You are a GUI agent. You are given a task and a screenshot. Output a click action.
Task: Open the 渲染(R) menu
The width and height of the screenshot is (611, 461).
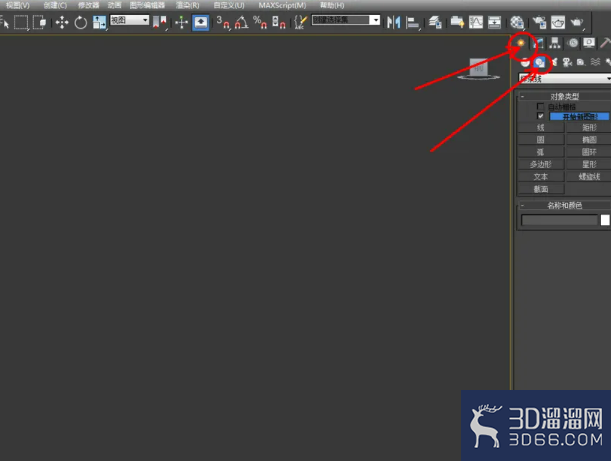pyautogui.click(x=187, y=5)
